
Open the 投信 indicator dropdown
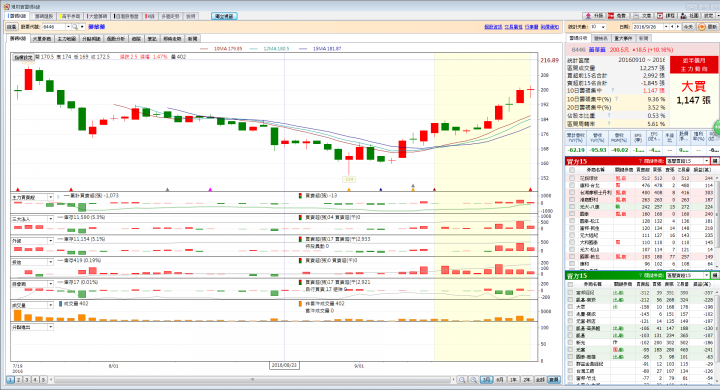pos(51,262)
